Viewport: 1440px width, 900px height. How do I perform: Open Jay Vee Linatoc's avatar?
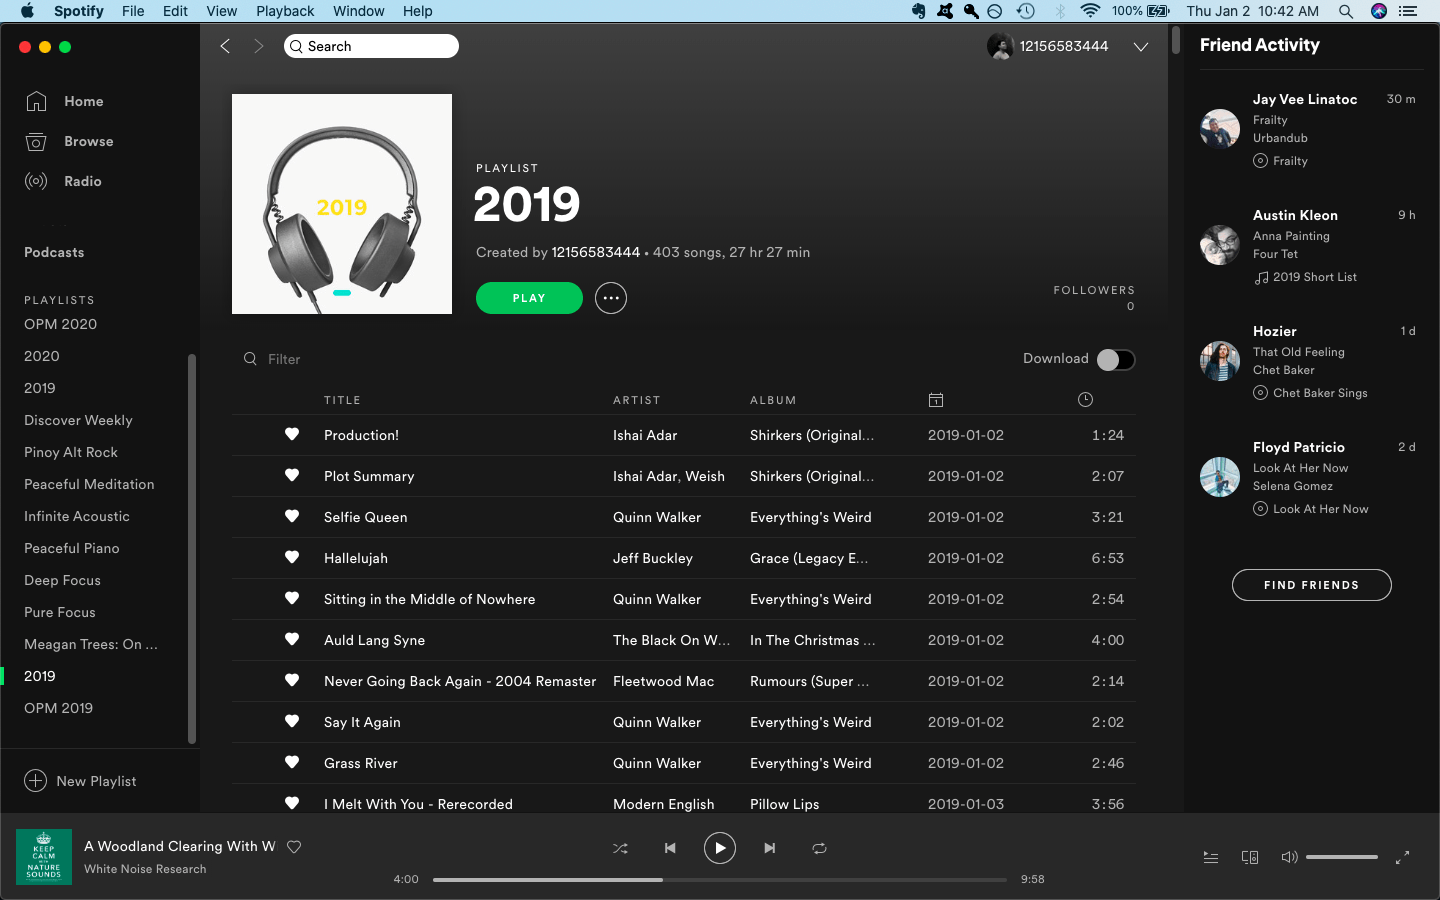click(1220, 129)
